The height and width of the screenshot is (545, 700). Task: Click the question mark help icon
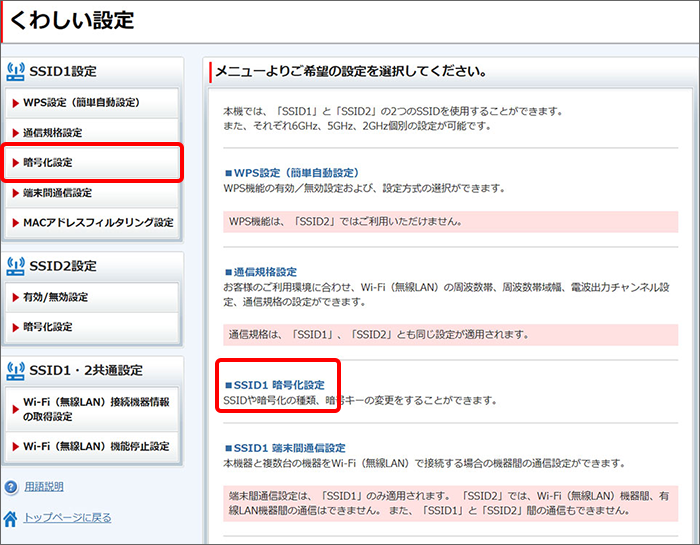click(x=11, y=487)
